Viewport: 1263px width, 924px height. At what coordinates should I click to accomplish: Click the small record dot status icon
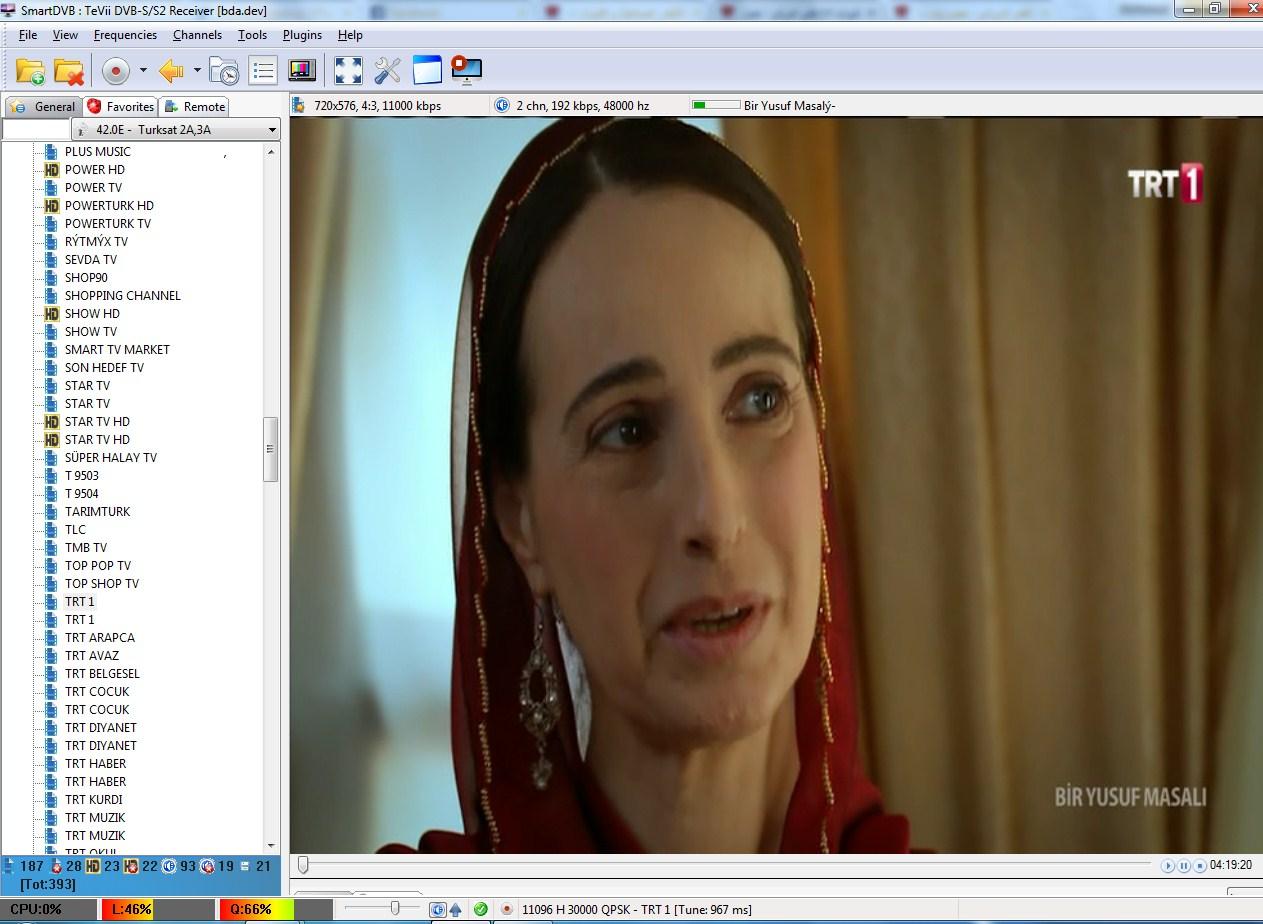tap(507, 909)
